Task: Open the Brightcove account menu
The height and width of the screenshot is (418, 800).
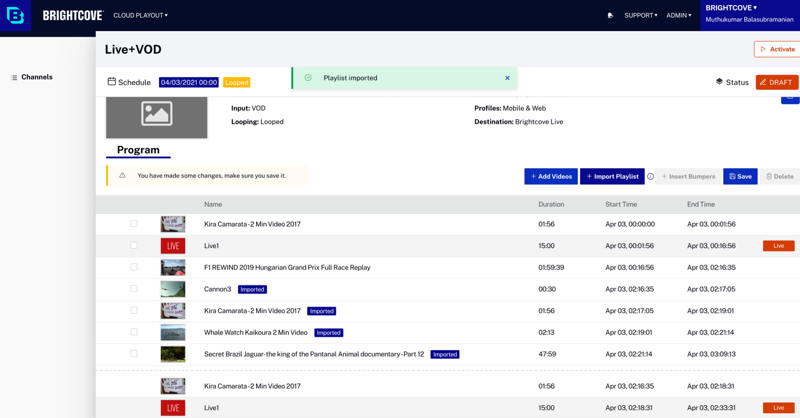Action: [x=731, y=8]
